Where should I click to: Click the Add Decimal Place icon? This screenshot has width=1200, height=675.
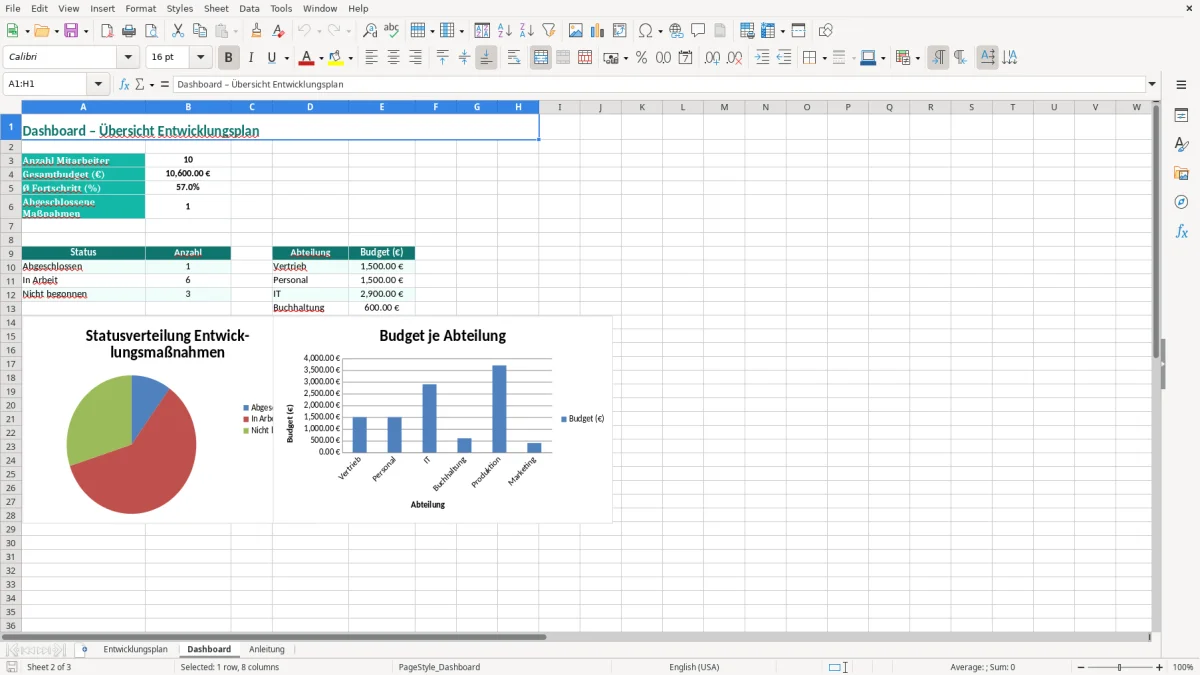coord(712,58)
